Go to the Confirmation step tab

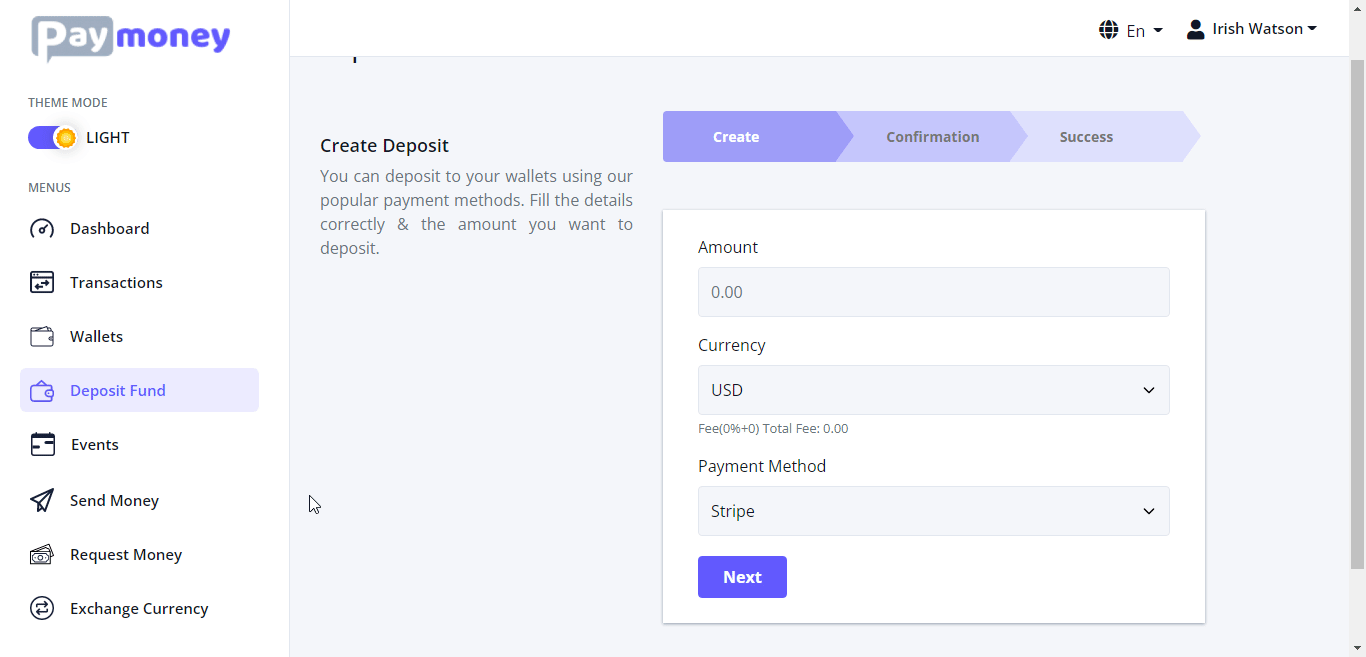[932, 137]
